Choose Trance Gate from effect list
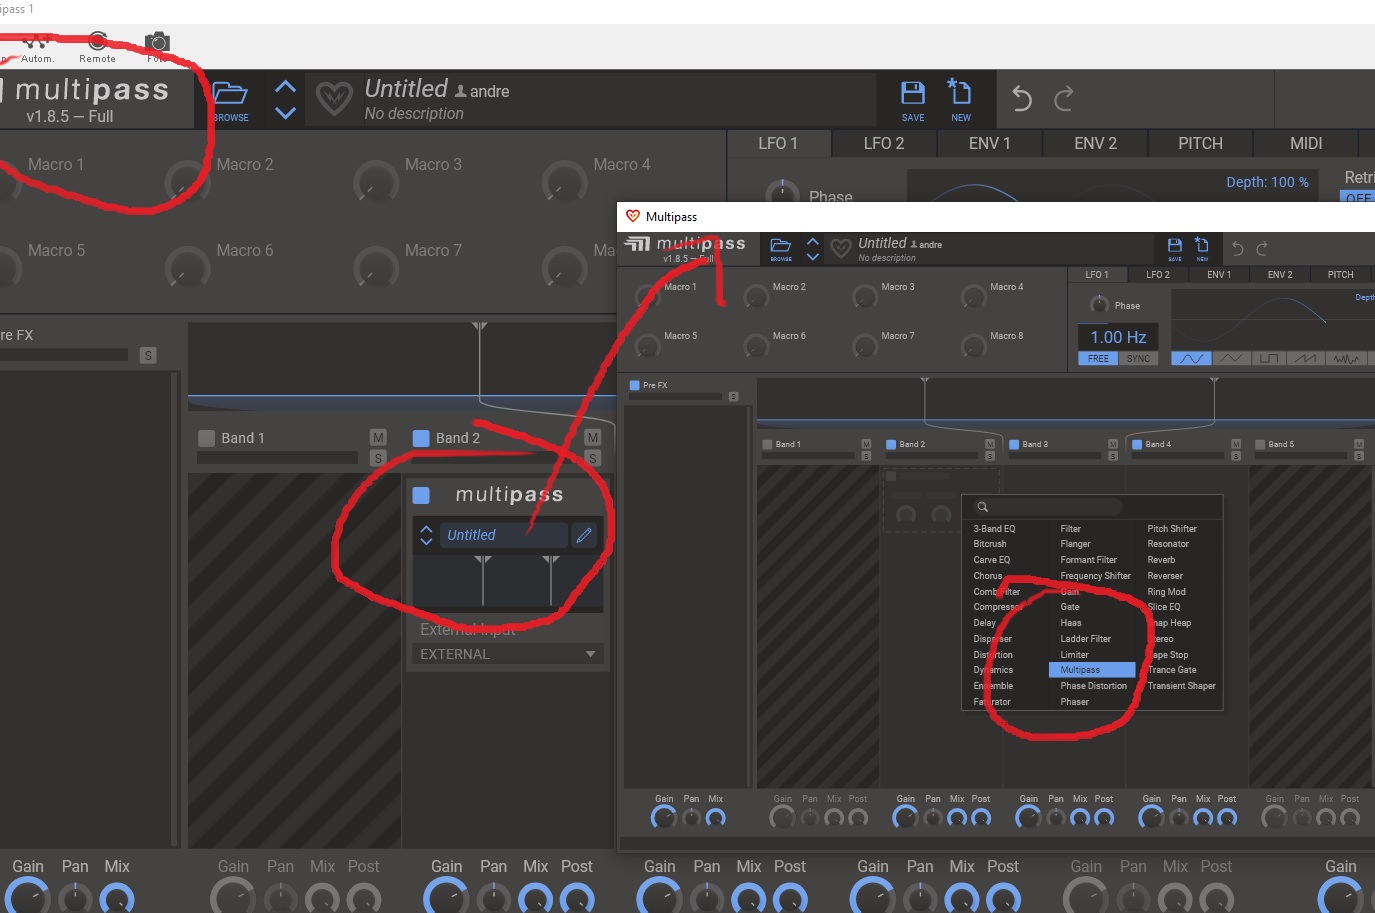The width and height of the screenshot is (1375, 913). point(1172,670)
